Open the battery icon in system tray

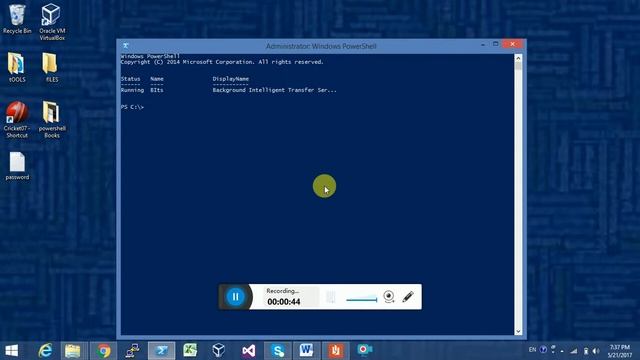586,351
